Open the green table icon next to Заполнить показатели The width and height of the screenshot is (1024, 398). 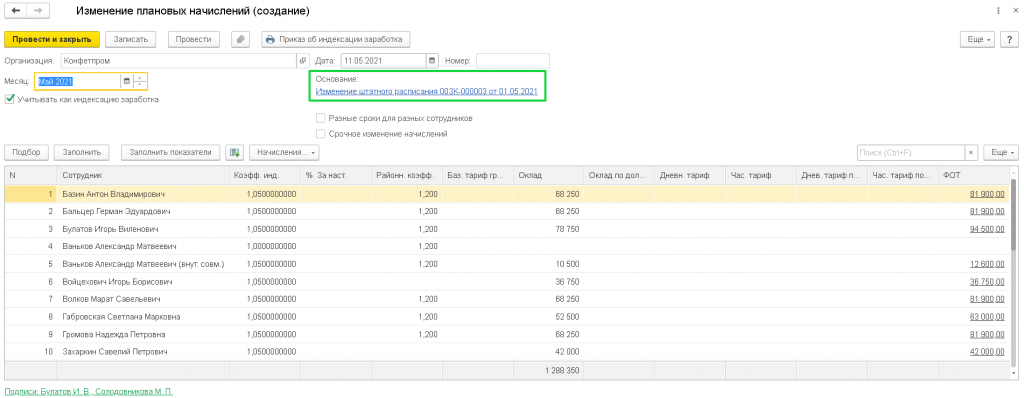234,152
